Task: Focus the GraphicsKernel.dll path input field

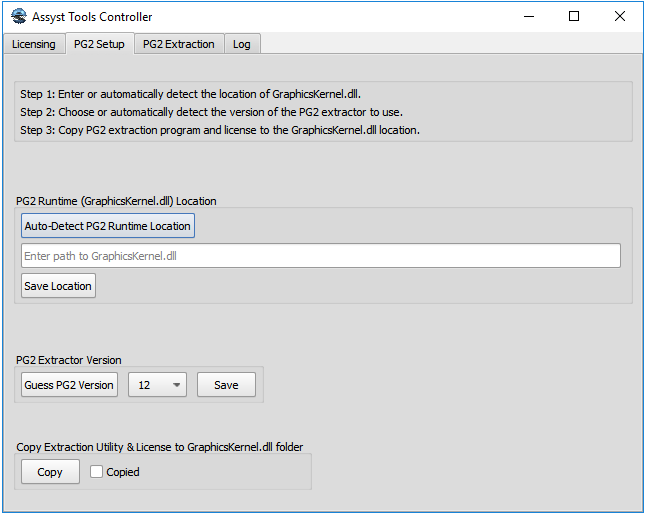Action: tap(321, 256)
